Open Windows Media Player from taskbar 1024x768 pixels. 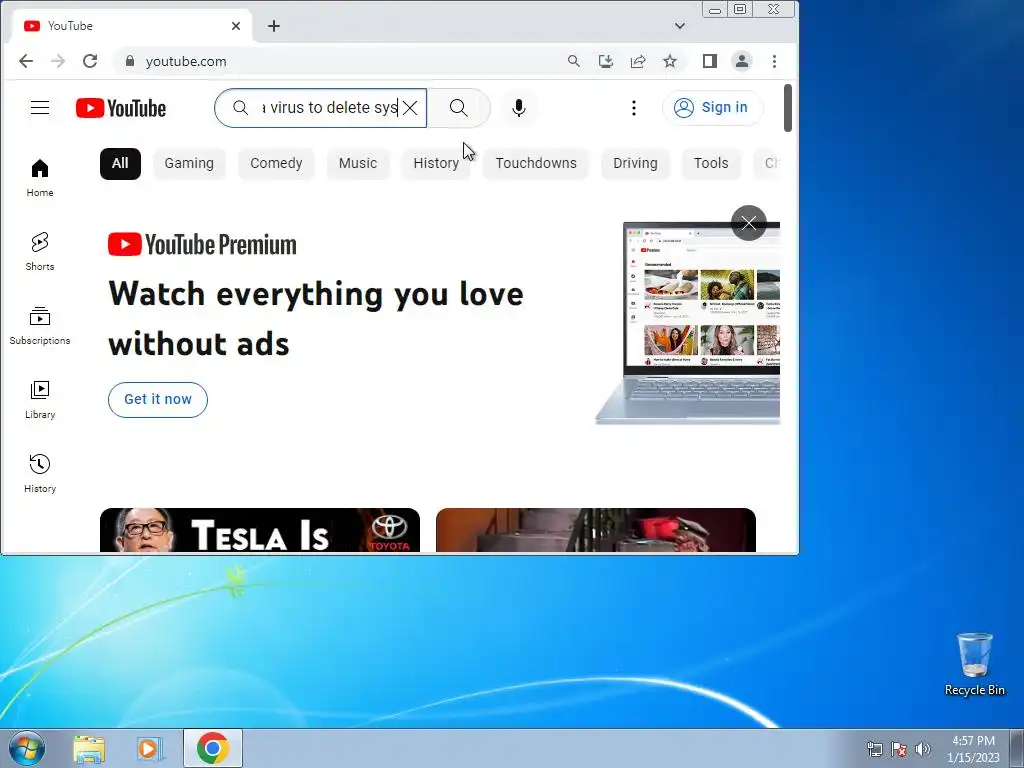pyautogui.click(x=150, y=748)
